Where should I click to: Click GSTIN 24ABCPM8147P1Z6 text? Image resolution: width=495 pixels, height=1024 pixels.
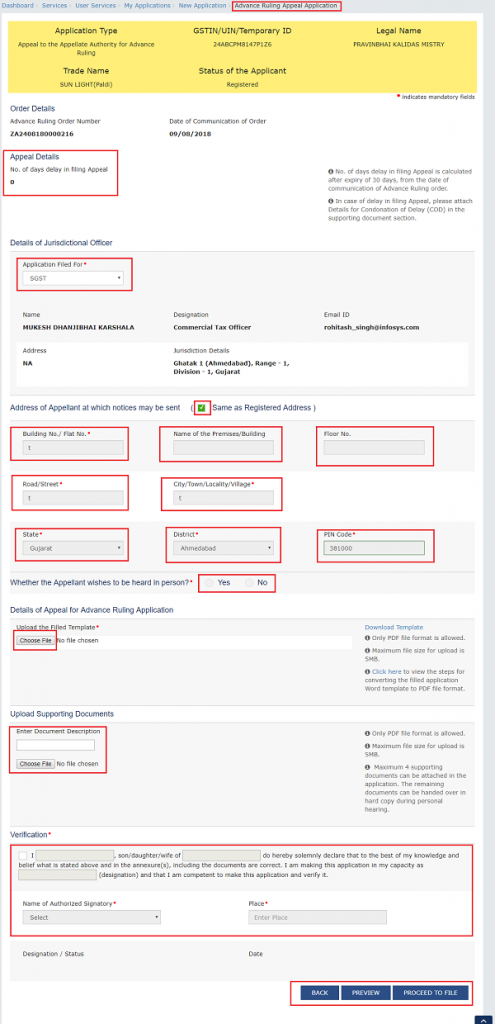242,44
